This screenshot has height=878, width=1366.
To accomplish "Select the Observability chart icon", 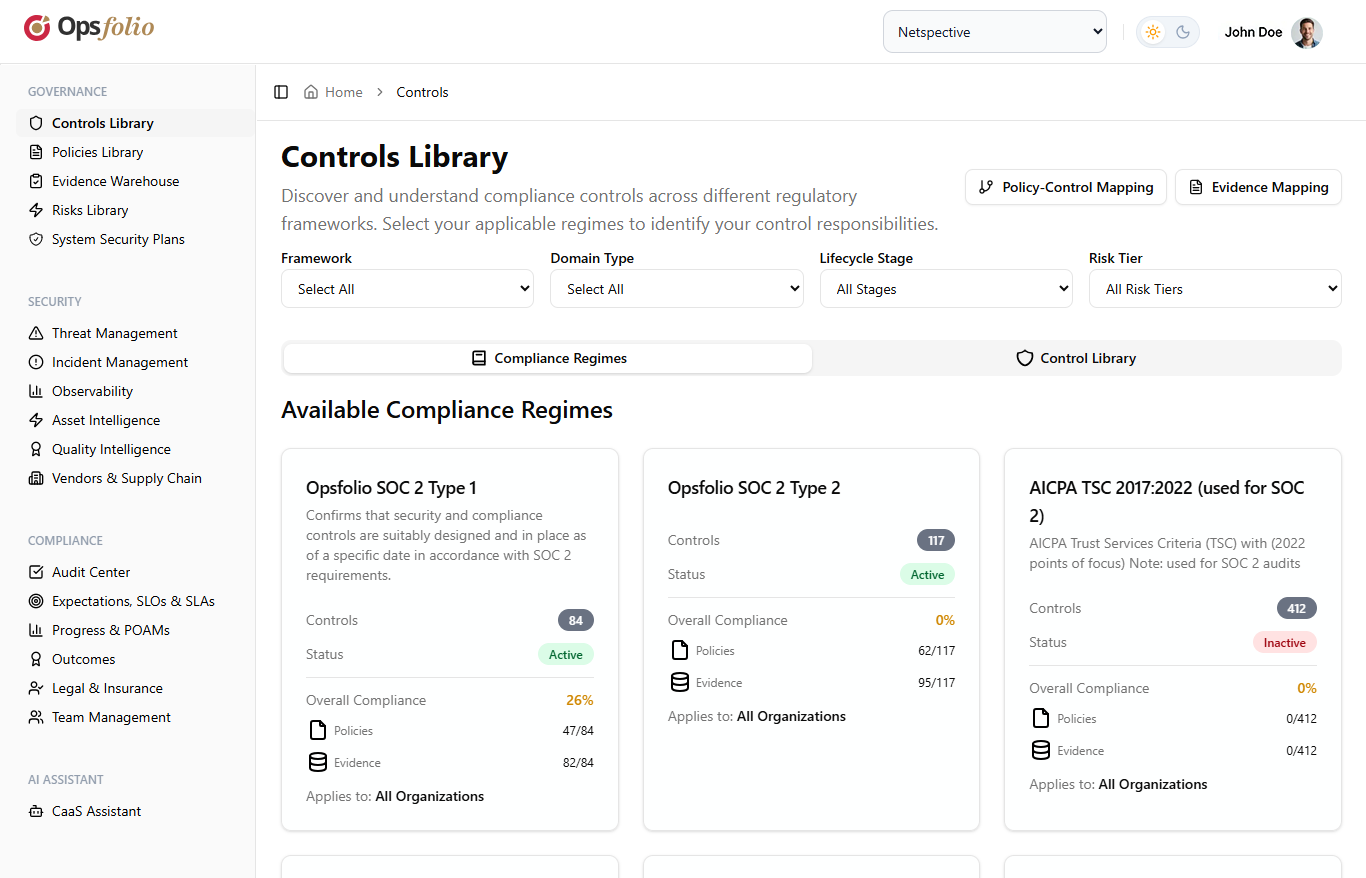I will [x=36, y=391].
